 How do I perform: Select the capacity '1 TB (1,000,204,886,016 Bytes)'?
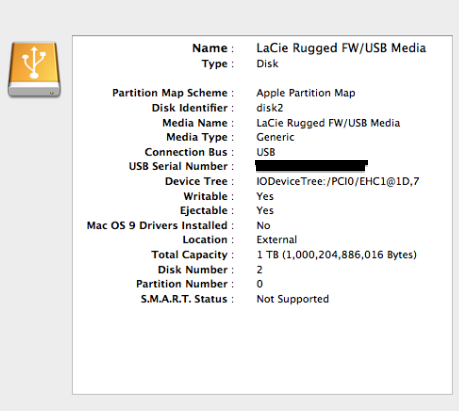[x=337, y=255]
